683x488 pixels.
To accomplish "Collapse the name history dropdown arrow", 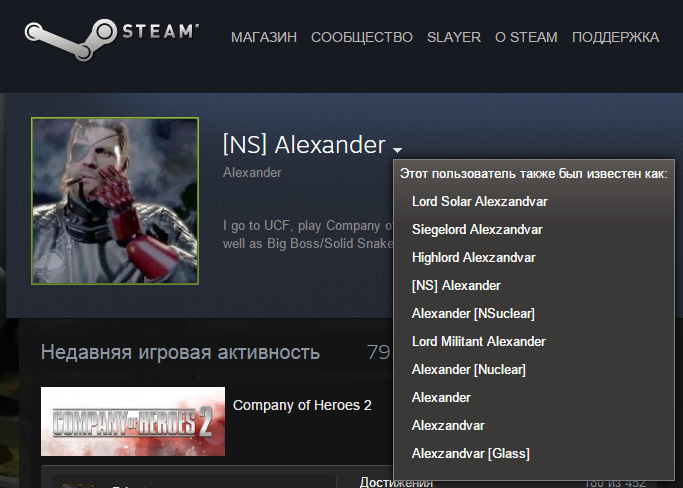I will tap(397, 150).
